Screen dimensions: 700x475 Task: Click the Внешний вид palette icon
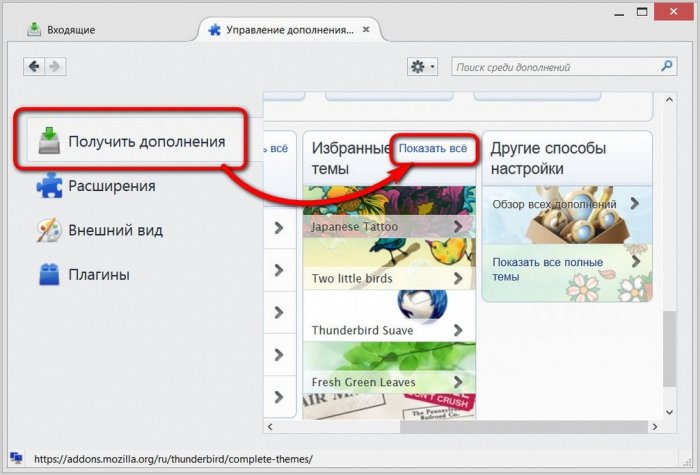(50, 230)
